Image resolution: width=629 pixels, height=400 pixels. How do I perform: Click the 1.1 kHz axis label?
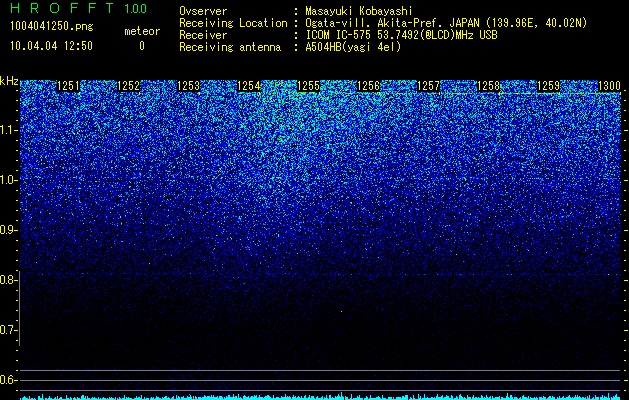7,130
